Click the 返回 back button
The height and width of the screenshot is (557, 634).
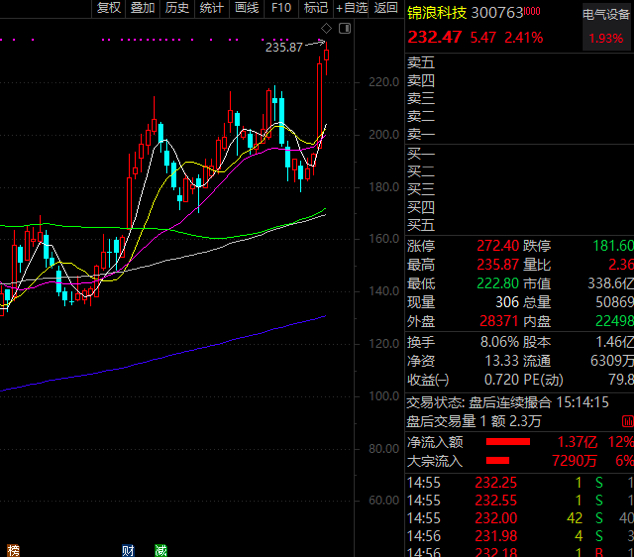pos(386,8)
